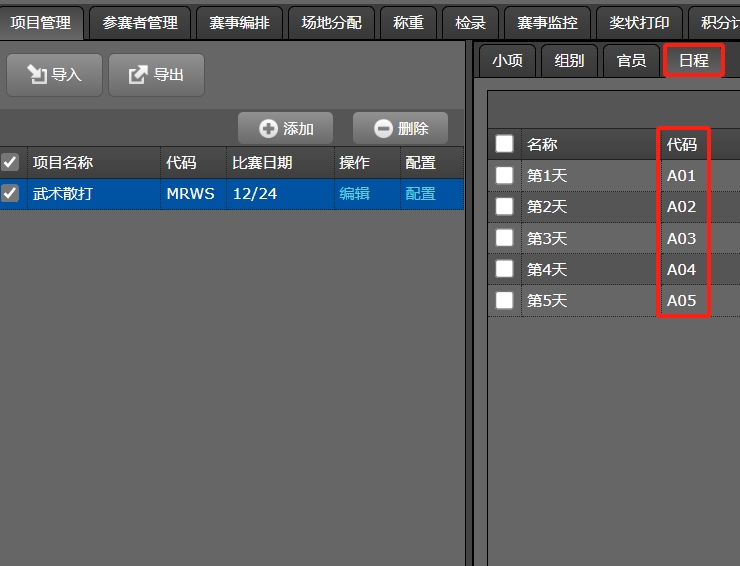The image size is (740, 566).
Task: Toggle the select-all checkbox in project table header
Action: point(10,162)
